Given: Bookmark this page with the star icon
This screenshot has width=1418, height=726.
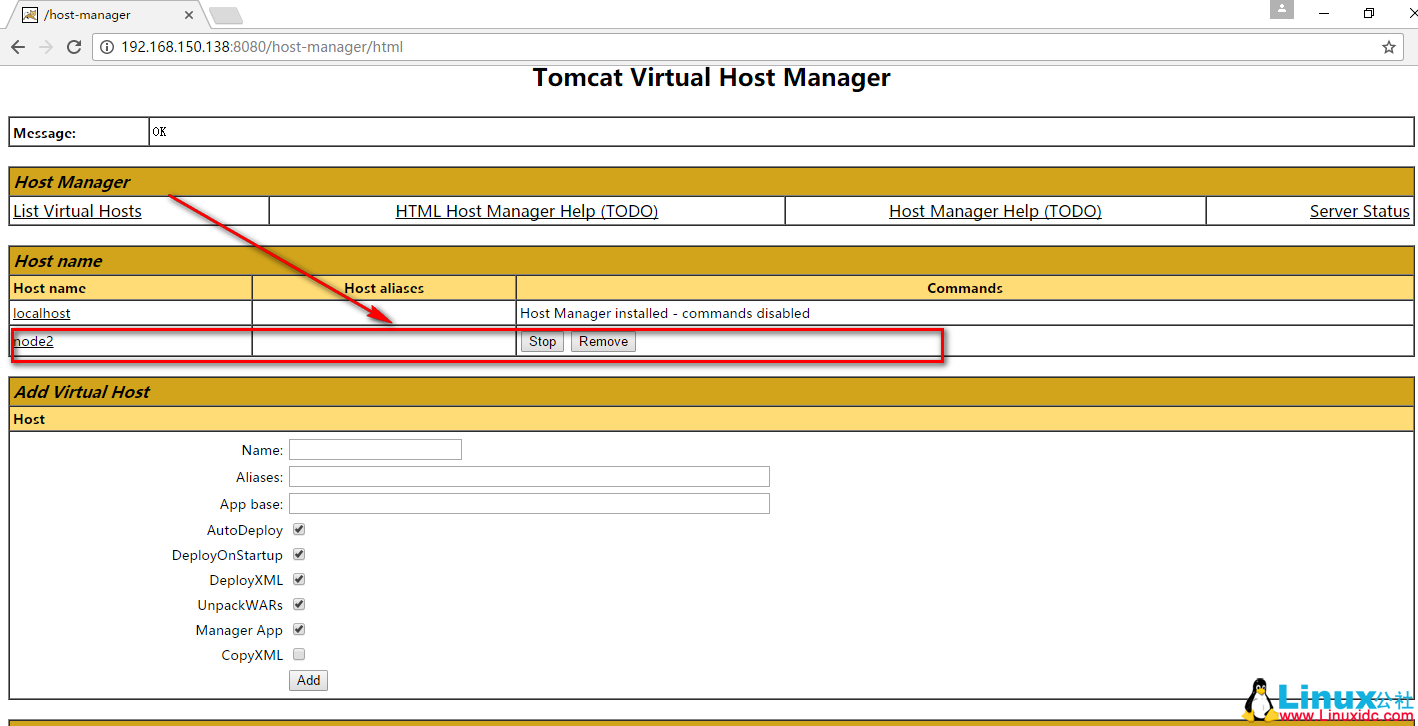Looking at the screenshot, I should pyautogui.click(x=1388, y=47).
